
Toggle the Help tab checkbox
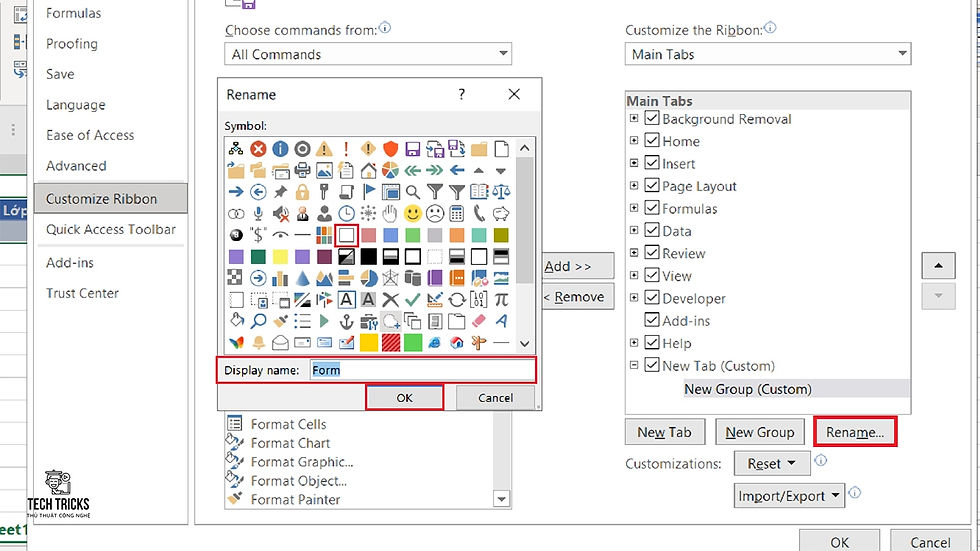pyautogui.click(x=652, y=343)
